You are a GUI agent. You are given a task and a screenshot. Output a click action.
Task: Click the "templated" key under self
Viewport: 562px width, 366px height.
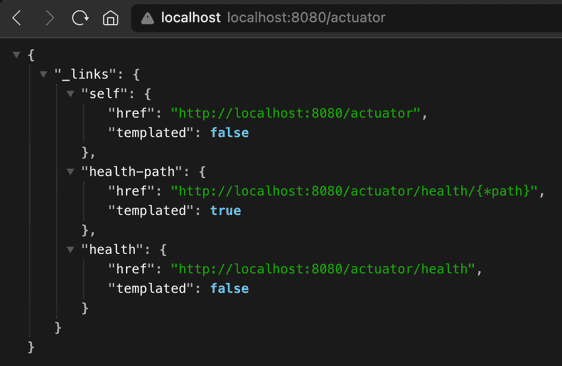(151, 133)
